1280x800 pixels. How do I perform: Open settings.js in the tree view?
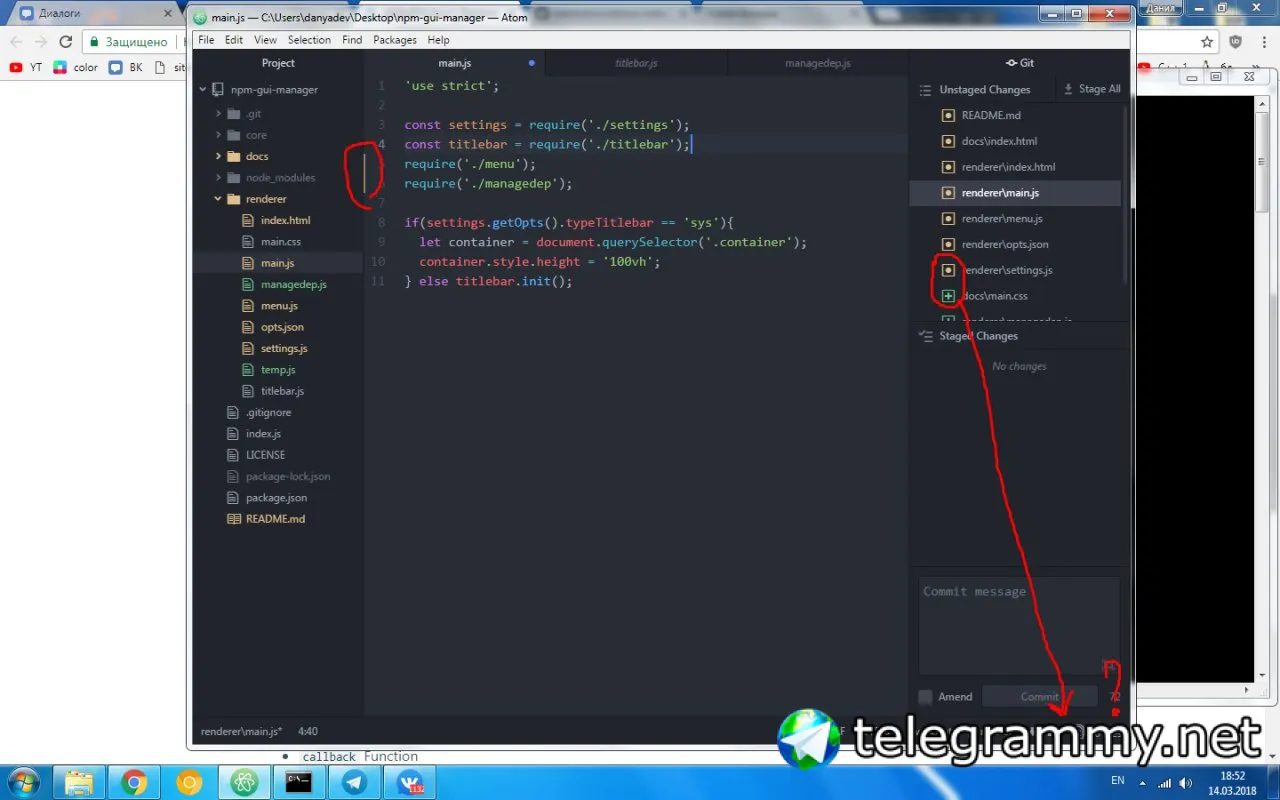[x=284, y=349]
